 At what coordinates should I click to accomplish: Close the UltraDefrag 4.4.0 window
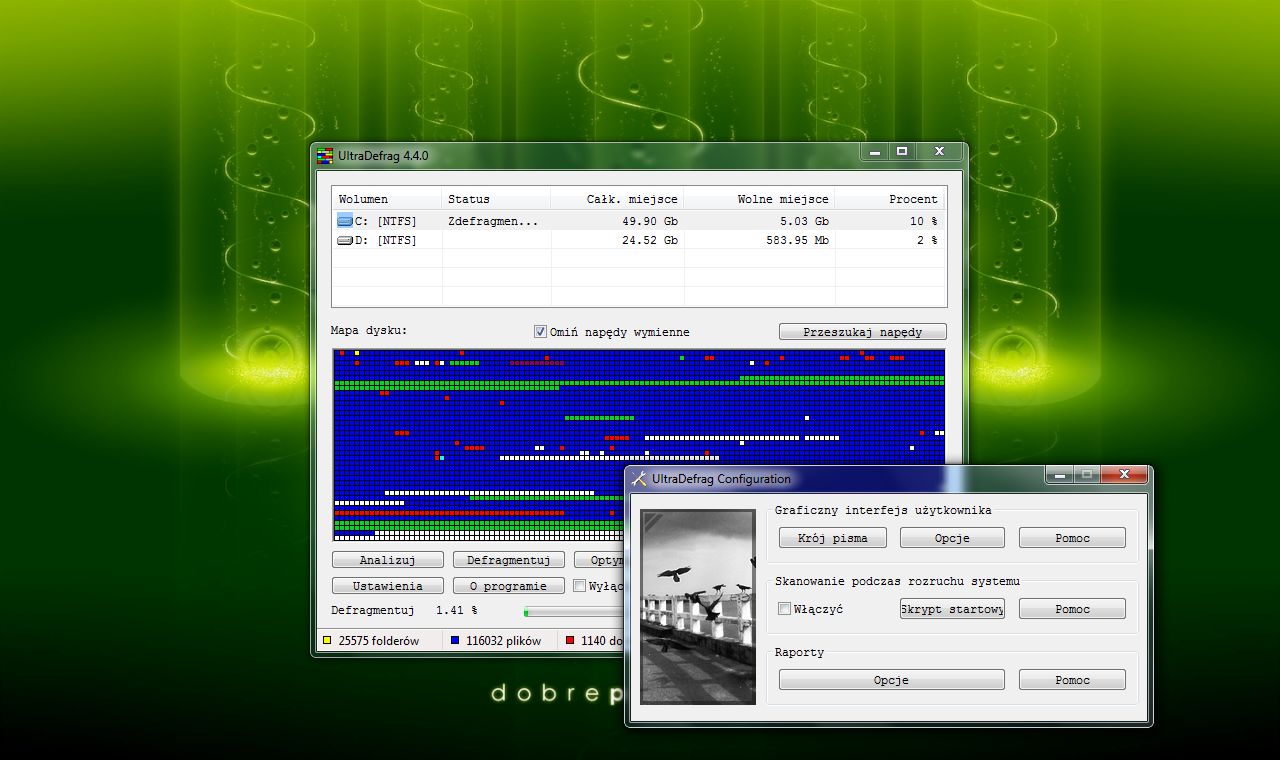click(x=939, y=152)
